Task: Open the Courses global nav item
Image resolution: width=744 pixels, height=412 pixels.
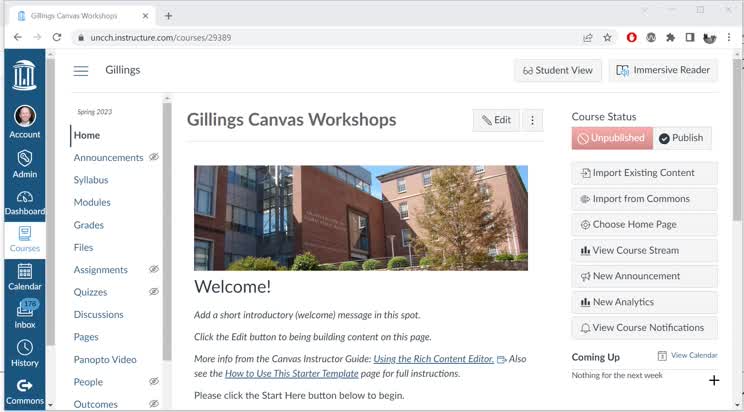Action: pos(25,240)
